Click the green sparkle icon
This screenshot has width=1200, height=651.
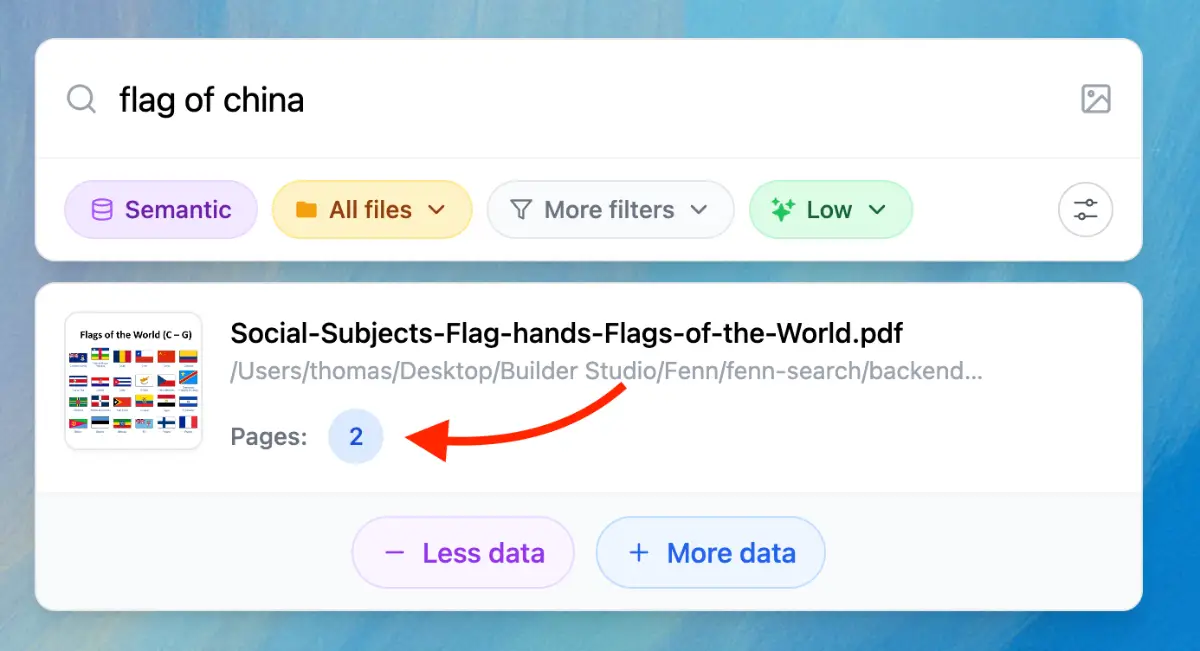783,210
